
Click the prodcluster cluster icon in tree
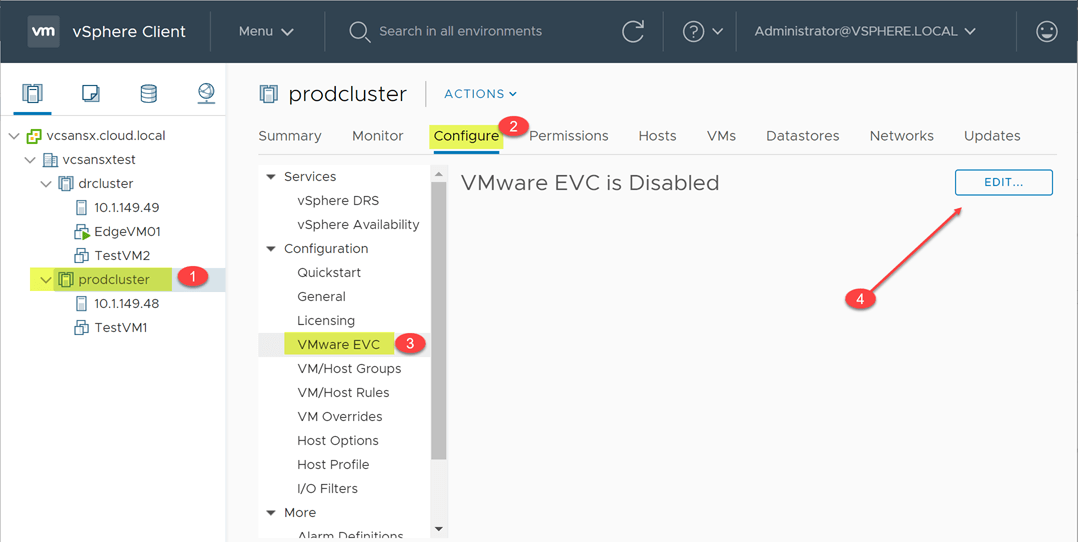[x=66, y=280]
